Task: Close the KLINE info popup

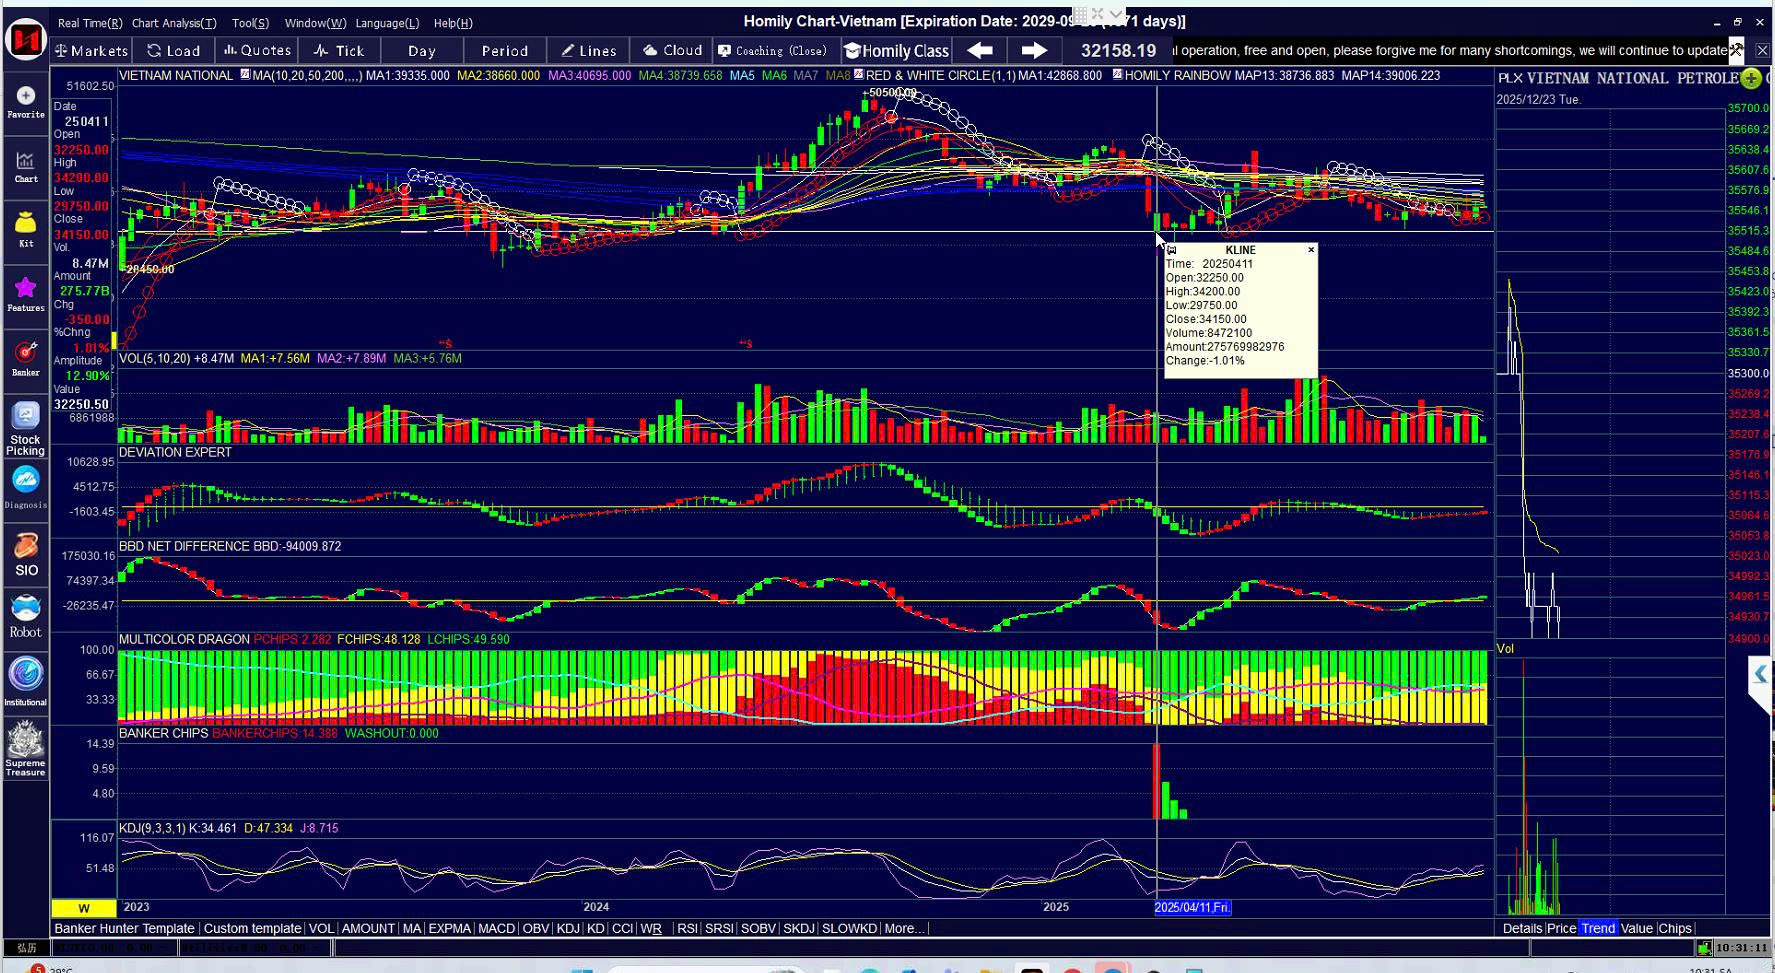Action: [1311, 250]
